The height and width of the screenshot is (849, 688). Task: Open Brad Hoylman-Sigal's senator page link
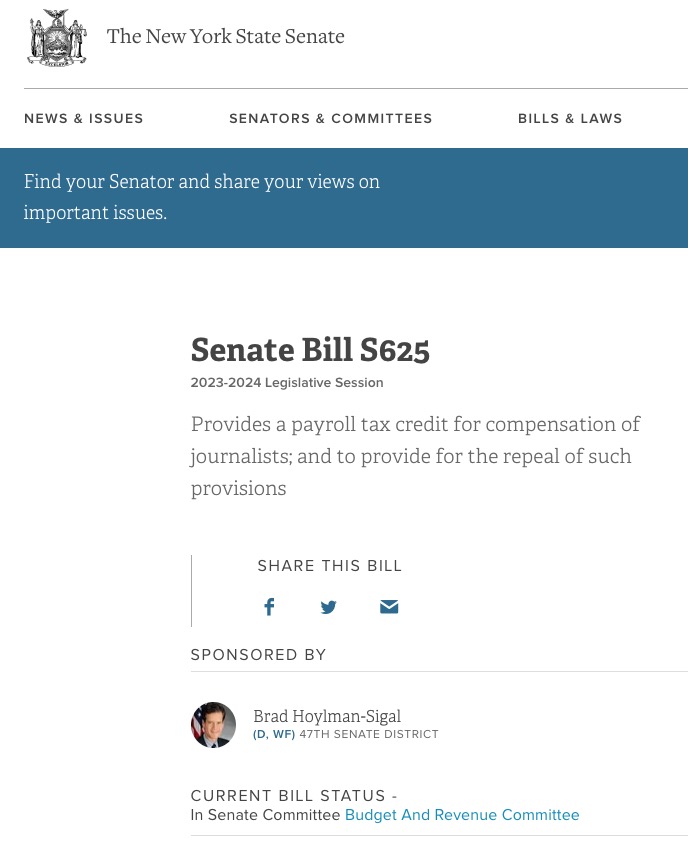click(327, 716)
